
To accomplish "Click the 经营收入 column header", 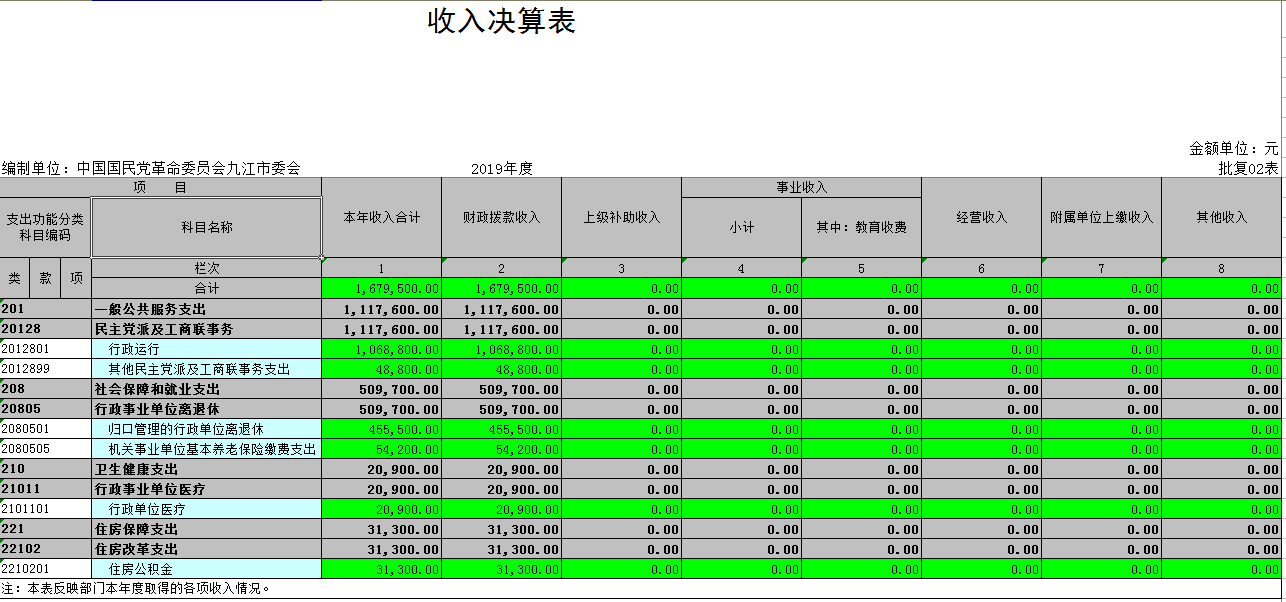I will 981,218.
